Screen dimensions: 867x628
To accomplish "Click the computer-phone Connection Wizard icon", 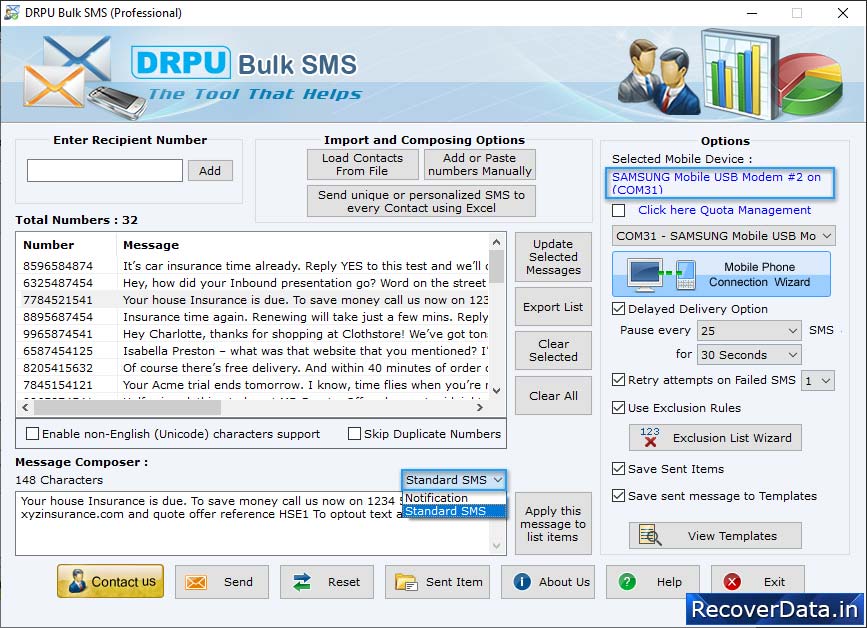I will coord(661,275).
